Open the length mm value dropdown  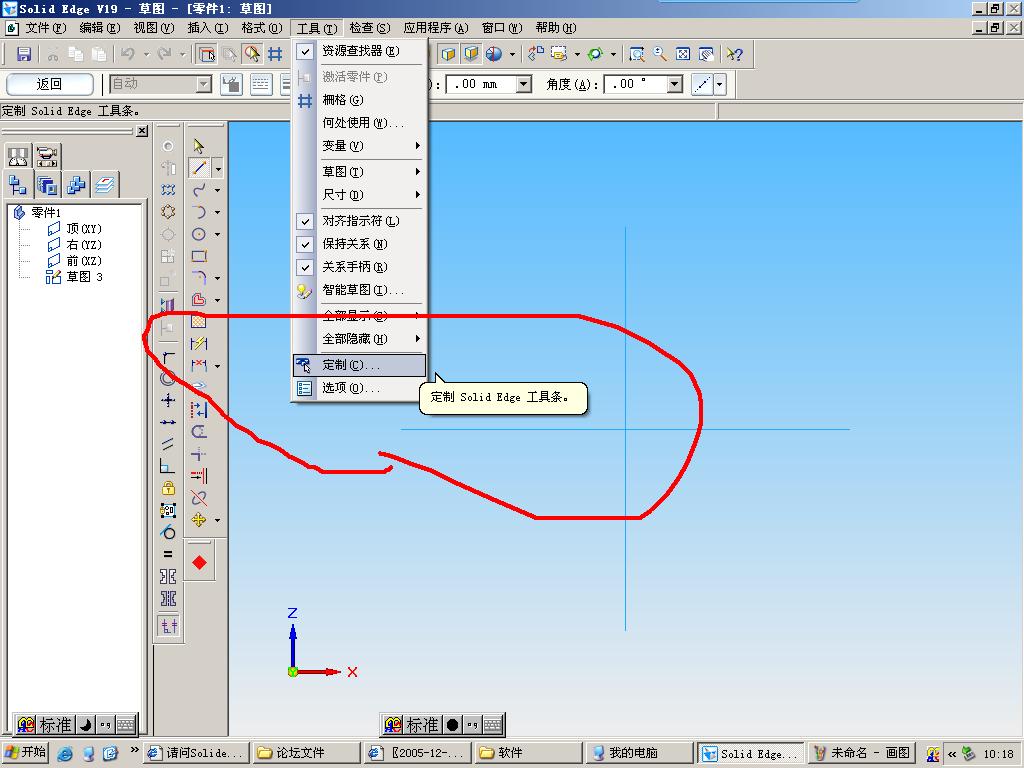pos(523,84)
